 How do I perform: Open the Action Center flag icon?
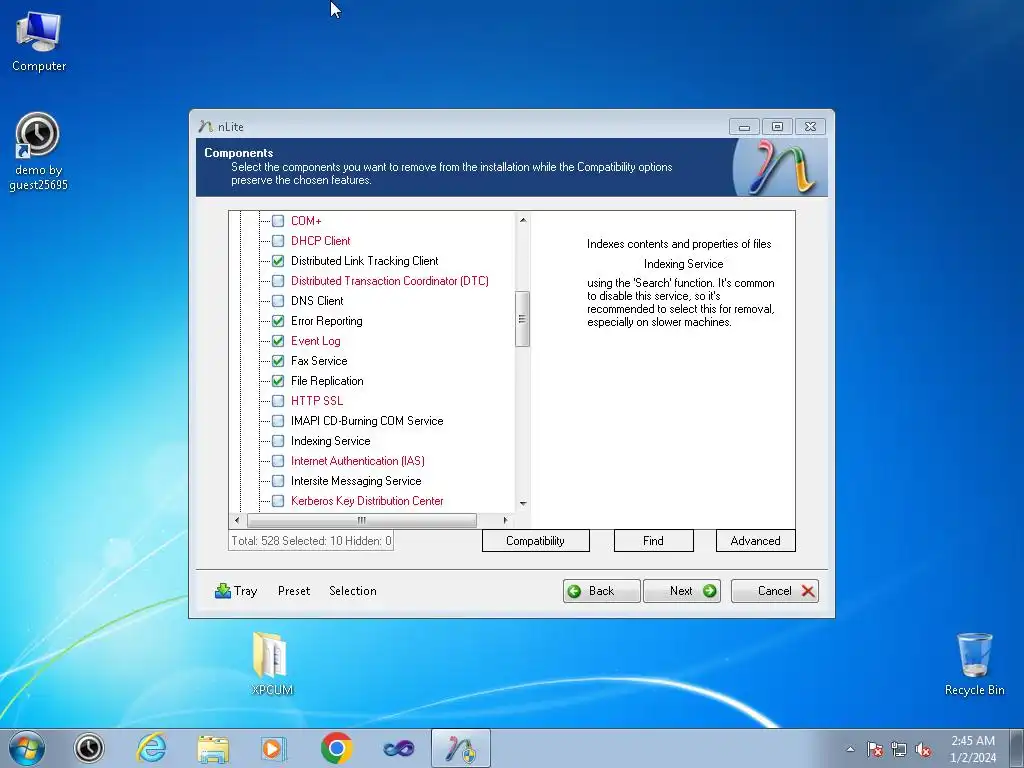(x=874, y=749)
